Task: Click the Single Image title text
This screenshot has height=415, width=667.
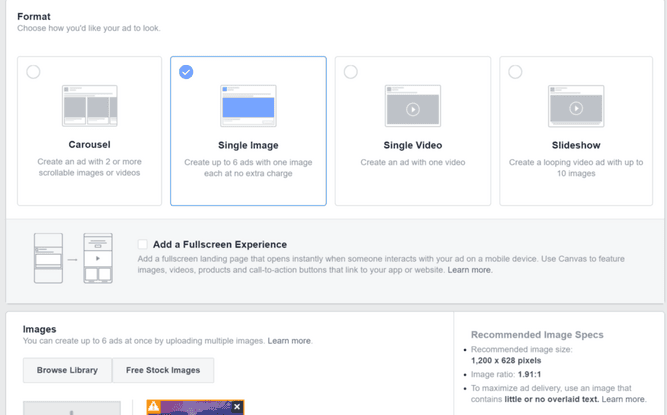Action: click(x=248, y=145)
